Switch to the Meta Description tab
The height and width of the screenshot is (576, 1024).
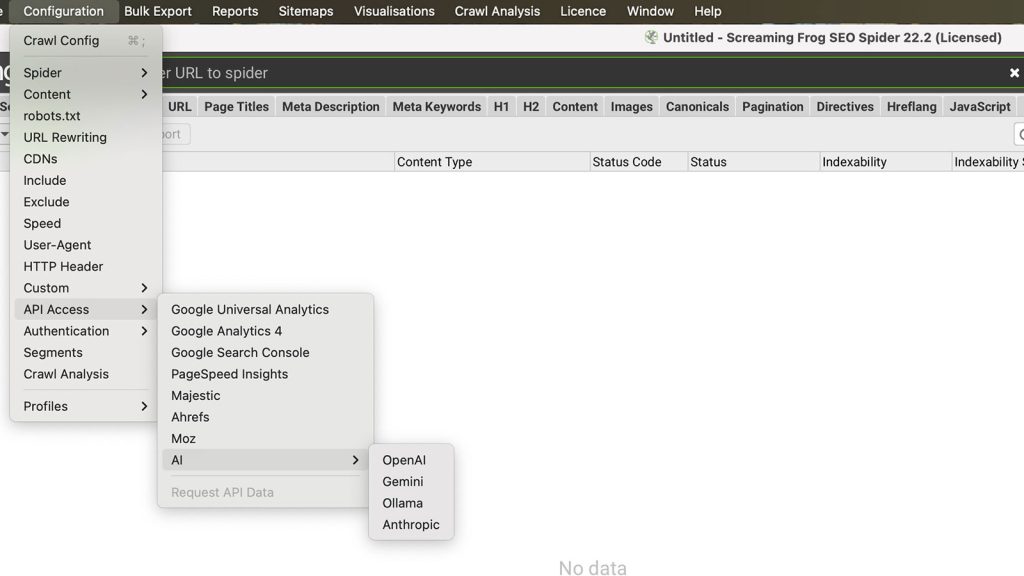[x=330, y=106]
